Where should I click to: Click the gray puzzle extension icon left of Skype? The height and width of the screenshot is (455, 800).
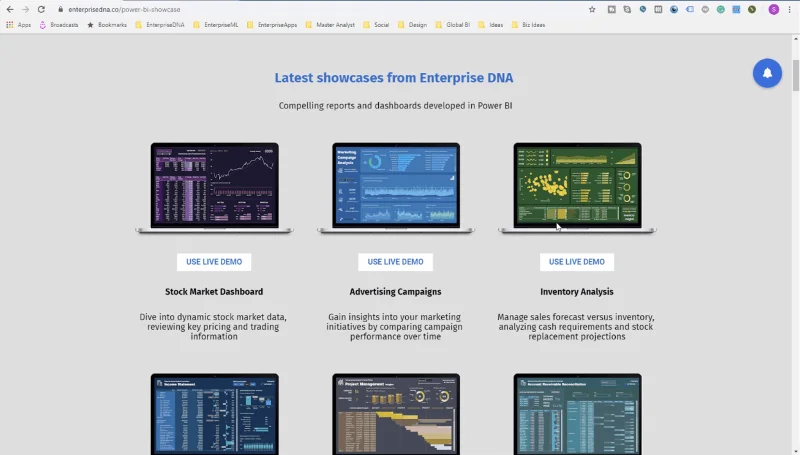click(611, 9)
